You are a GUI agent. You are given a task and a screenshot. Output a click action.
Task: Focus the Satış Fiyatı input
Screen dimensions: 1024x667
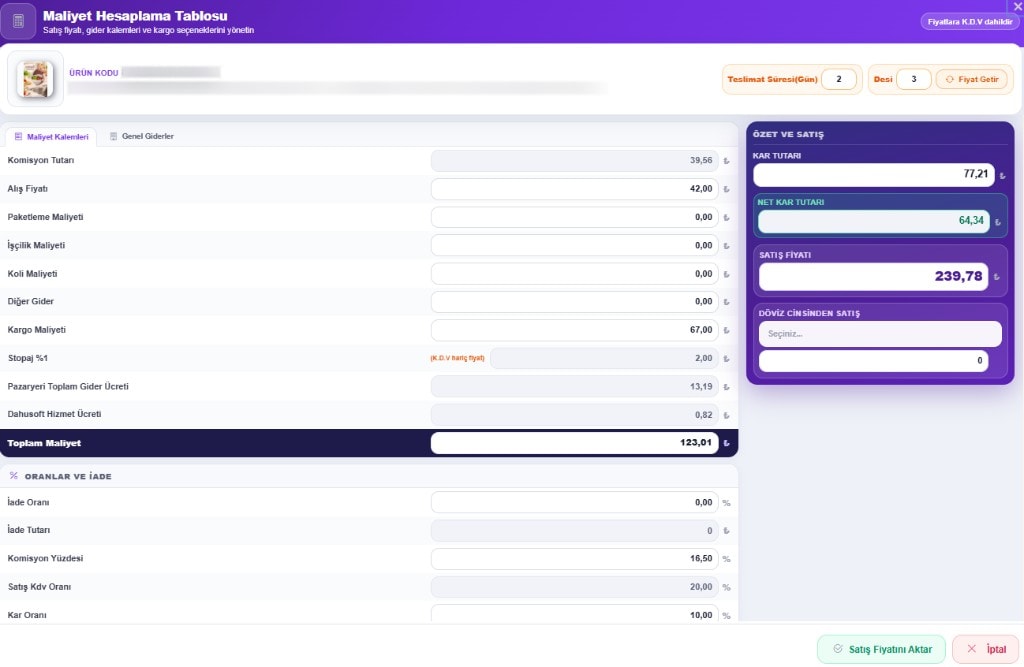pyautogui.click(x=874, y=276)
